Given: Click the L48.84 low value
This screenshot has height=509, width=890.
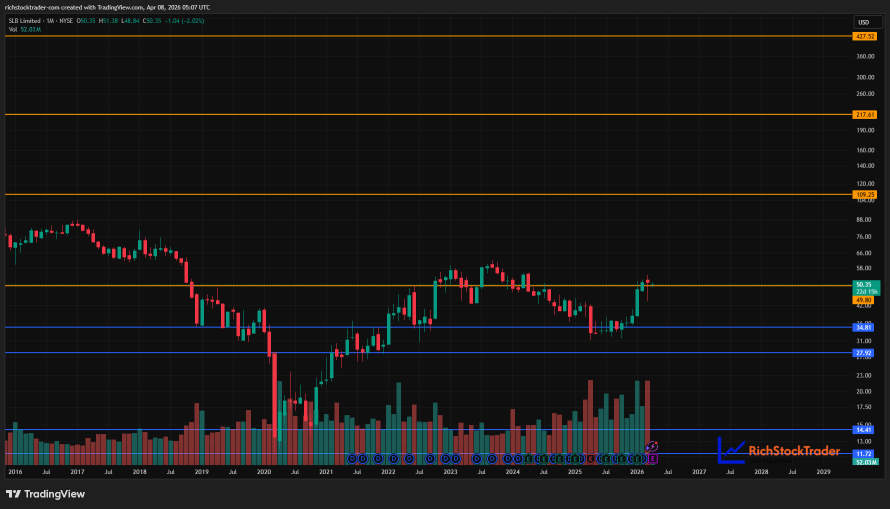Looking at the screenshot, I should 130,21.
